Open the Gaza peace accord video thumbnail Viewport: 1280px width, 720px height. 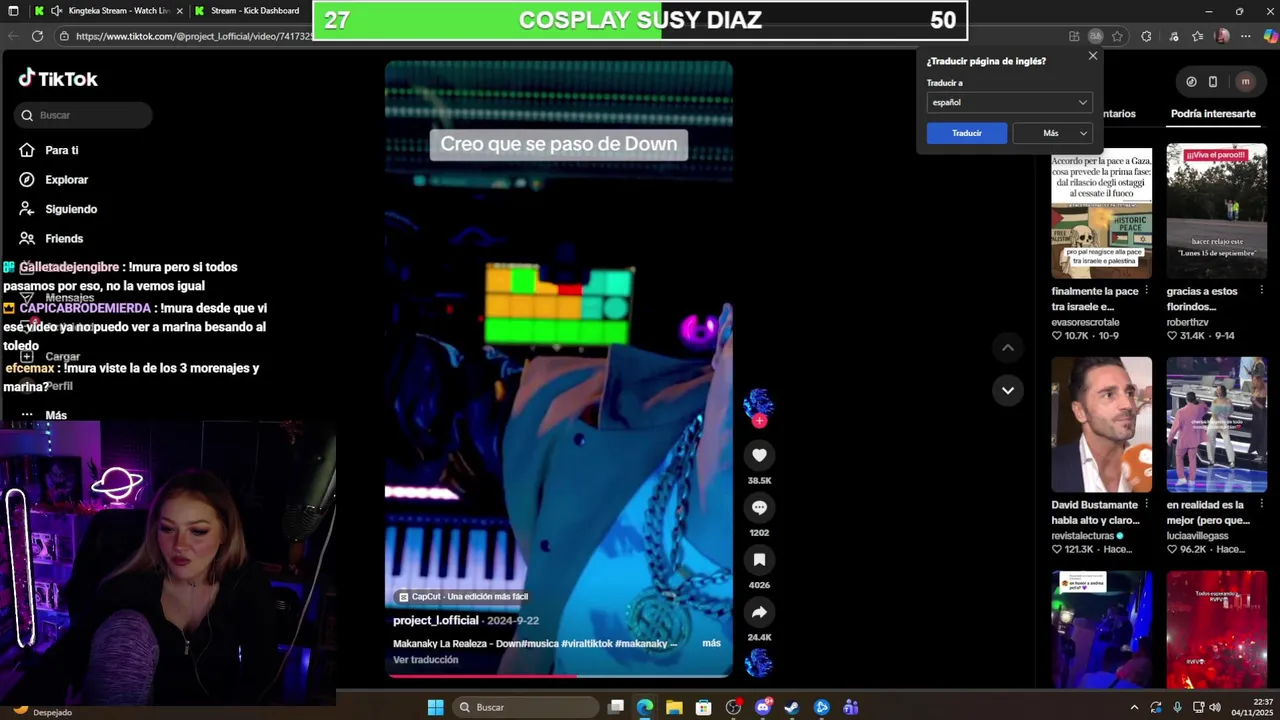click(x=1101, y=211)
